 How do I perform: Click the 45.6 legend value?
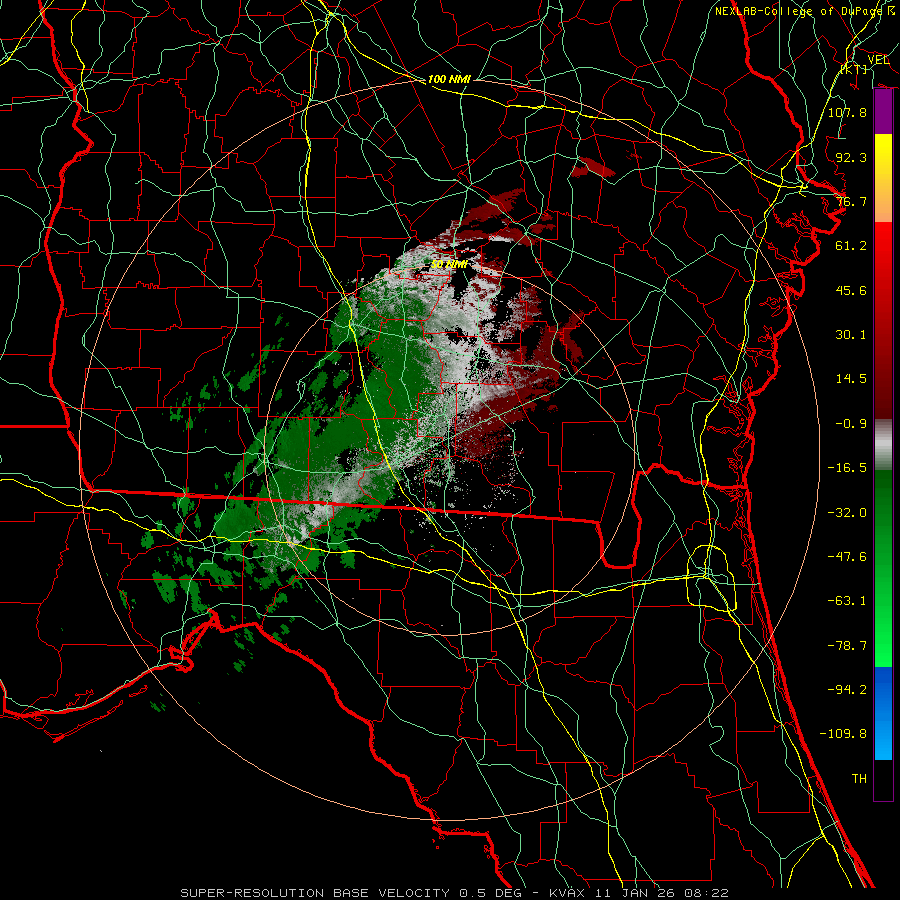[x=851, y=290]
